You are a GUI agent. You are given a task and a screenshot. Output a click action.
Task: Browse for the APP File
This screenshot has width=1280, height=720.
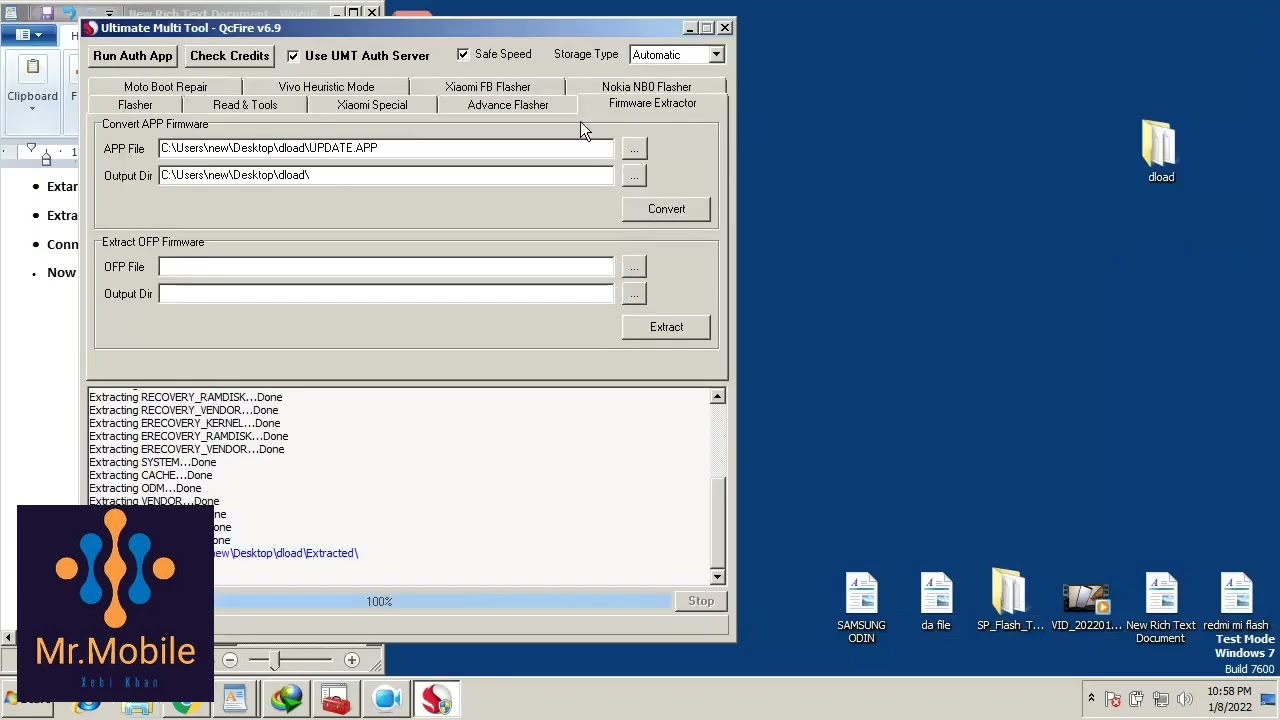(x=634, y=149)
